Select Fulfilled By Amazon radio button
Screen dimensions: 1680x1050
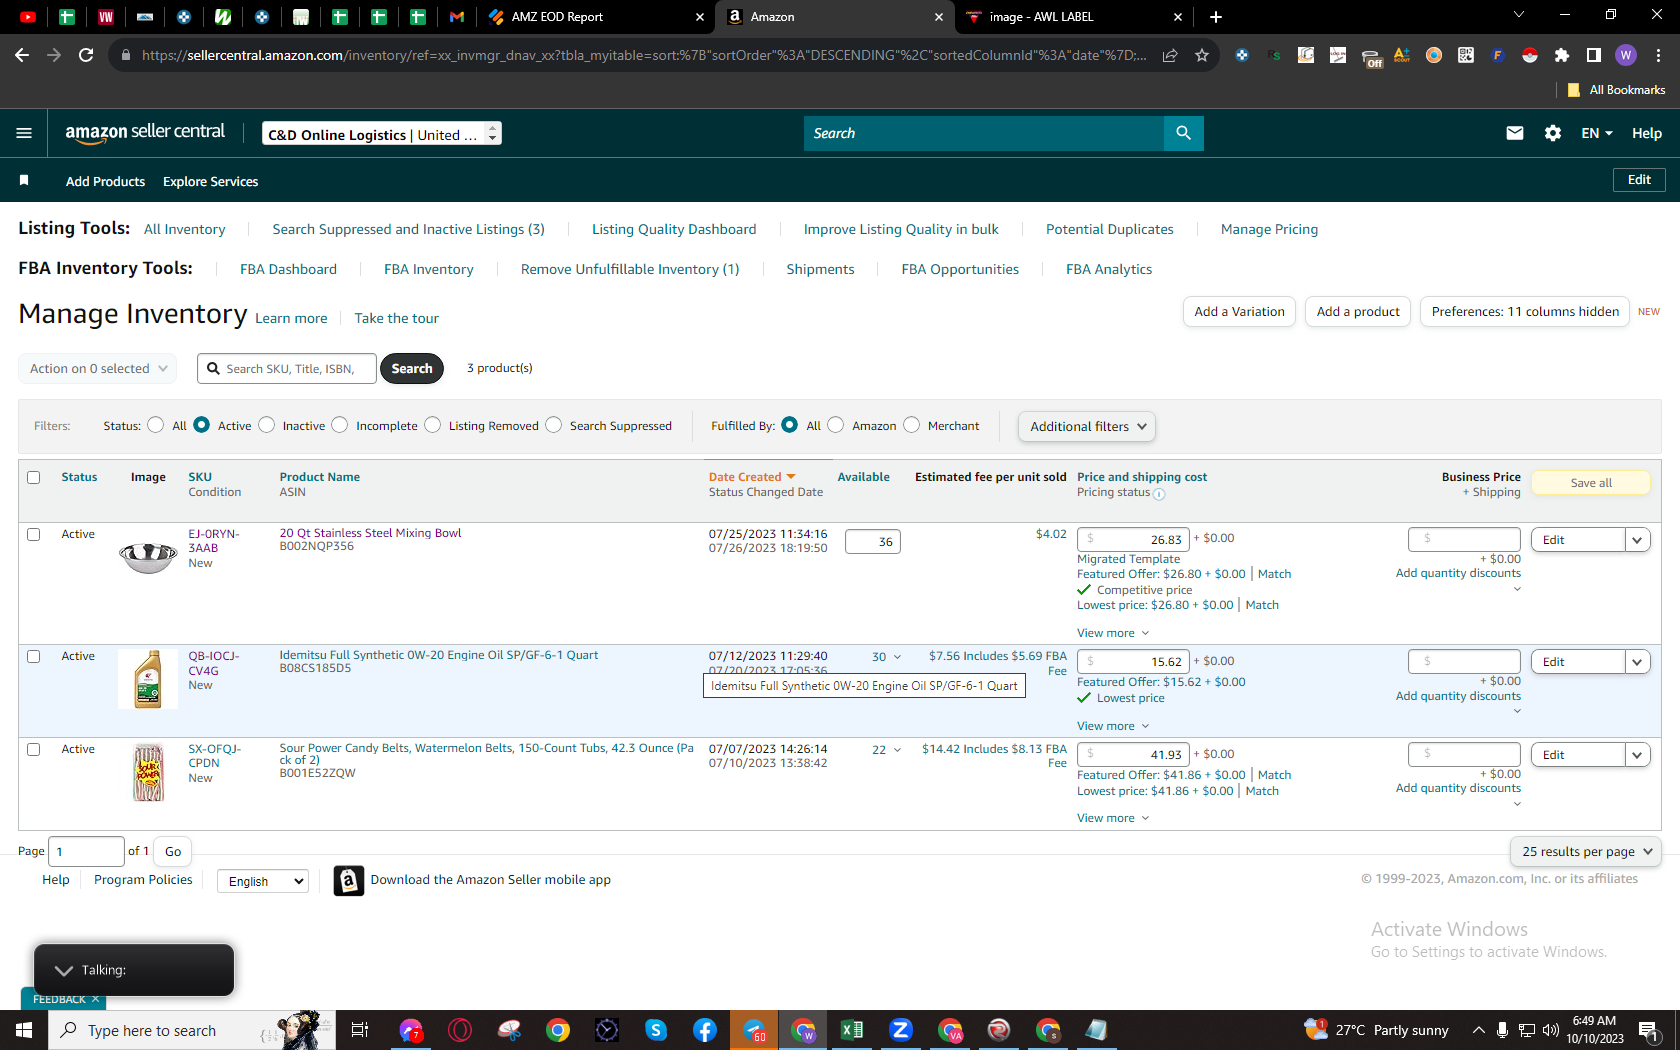click(836, 425)
